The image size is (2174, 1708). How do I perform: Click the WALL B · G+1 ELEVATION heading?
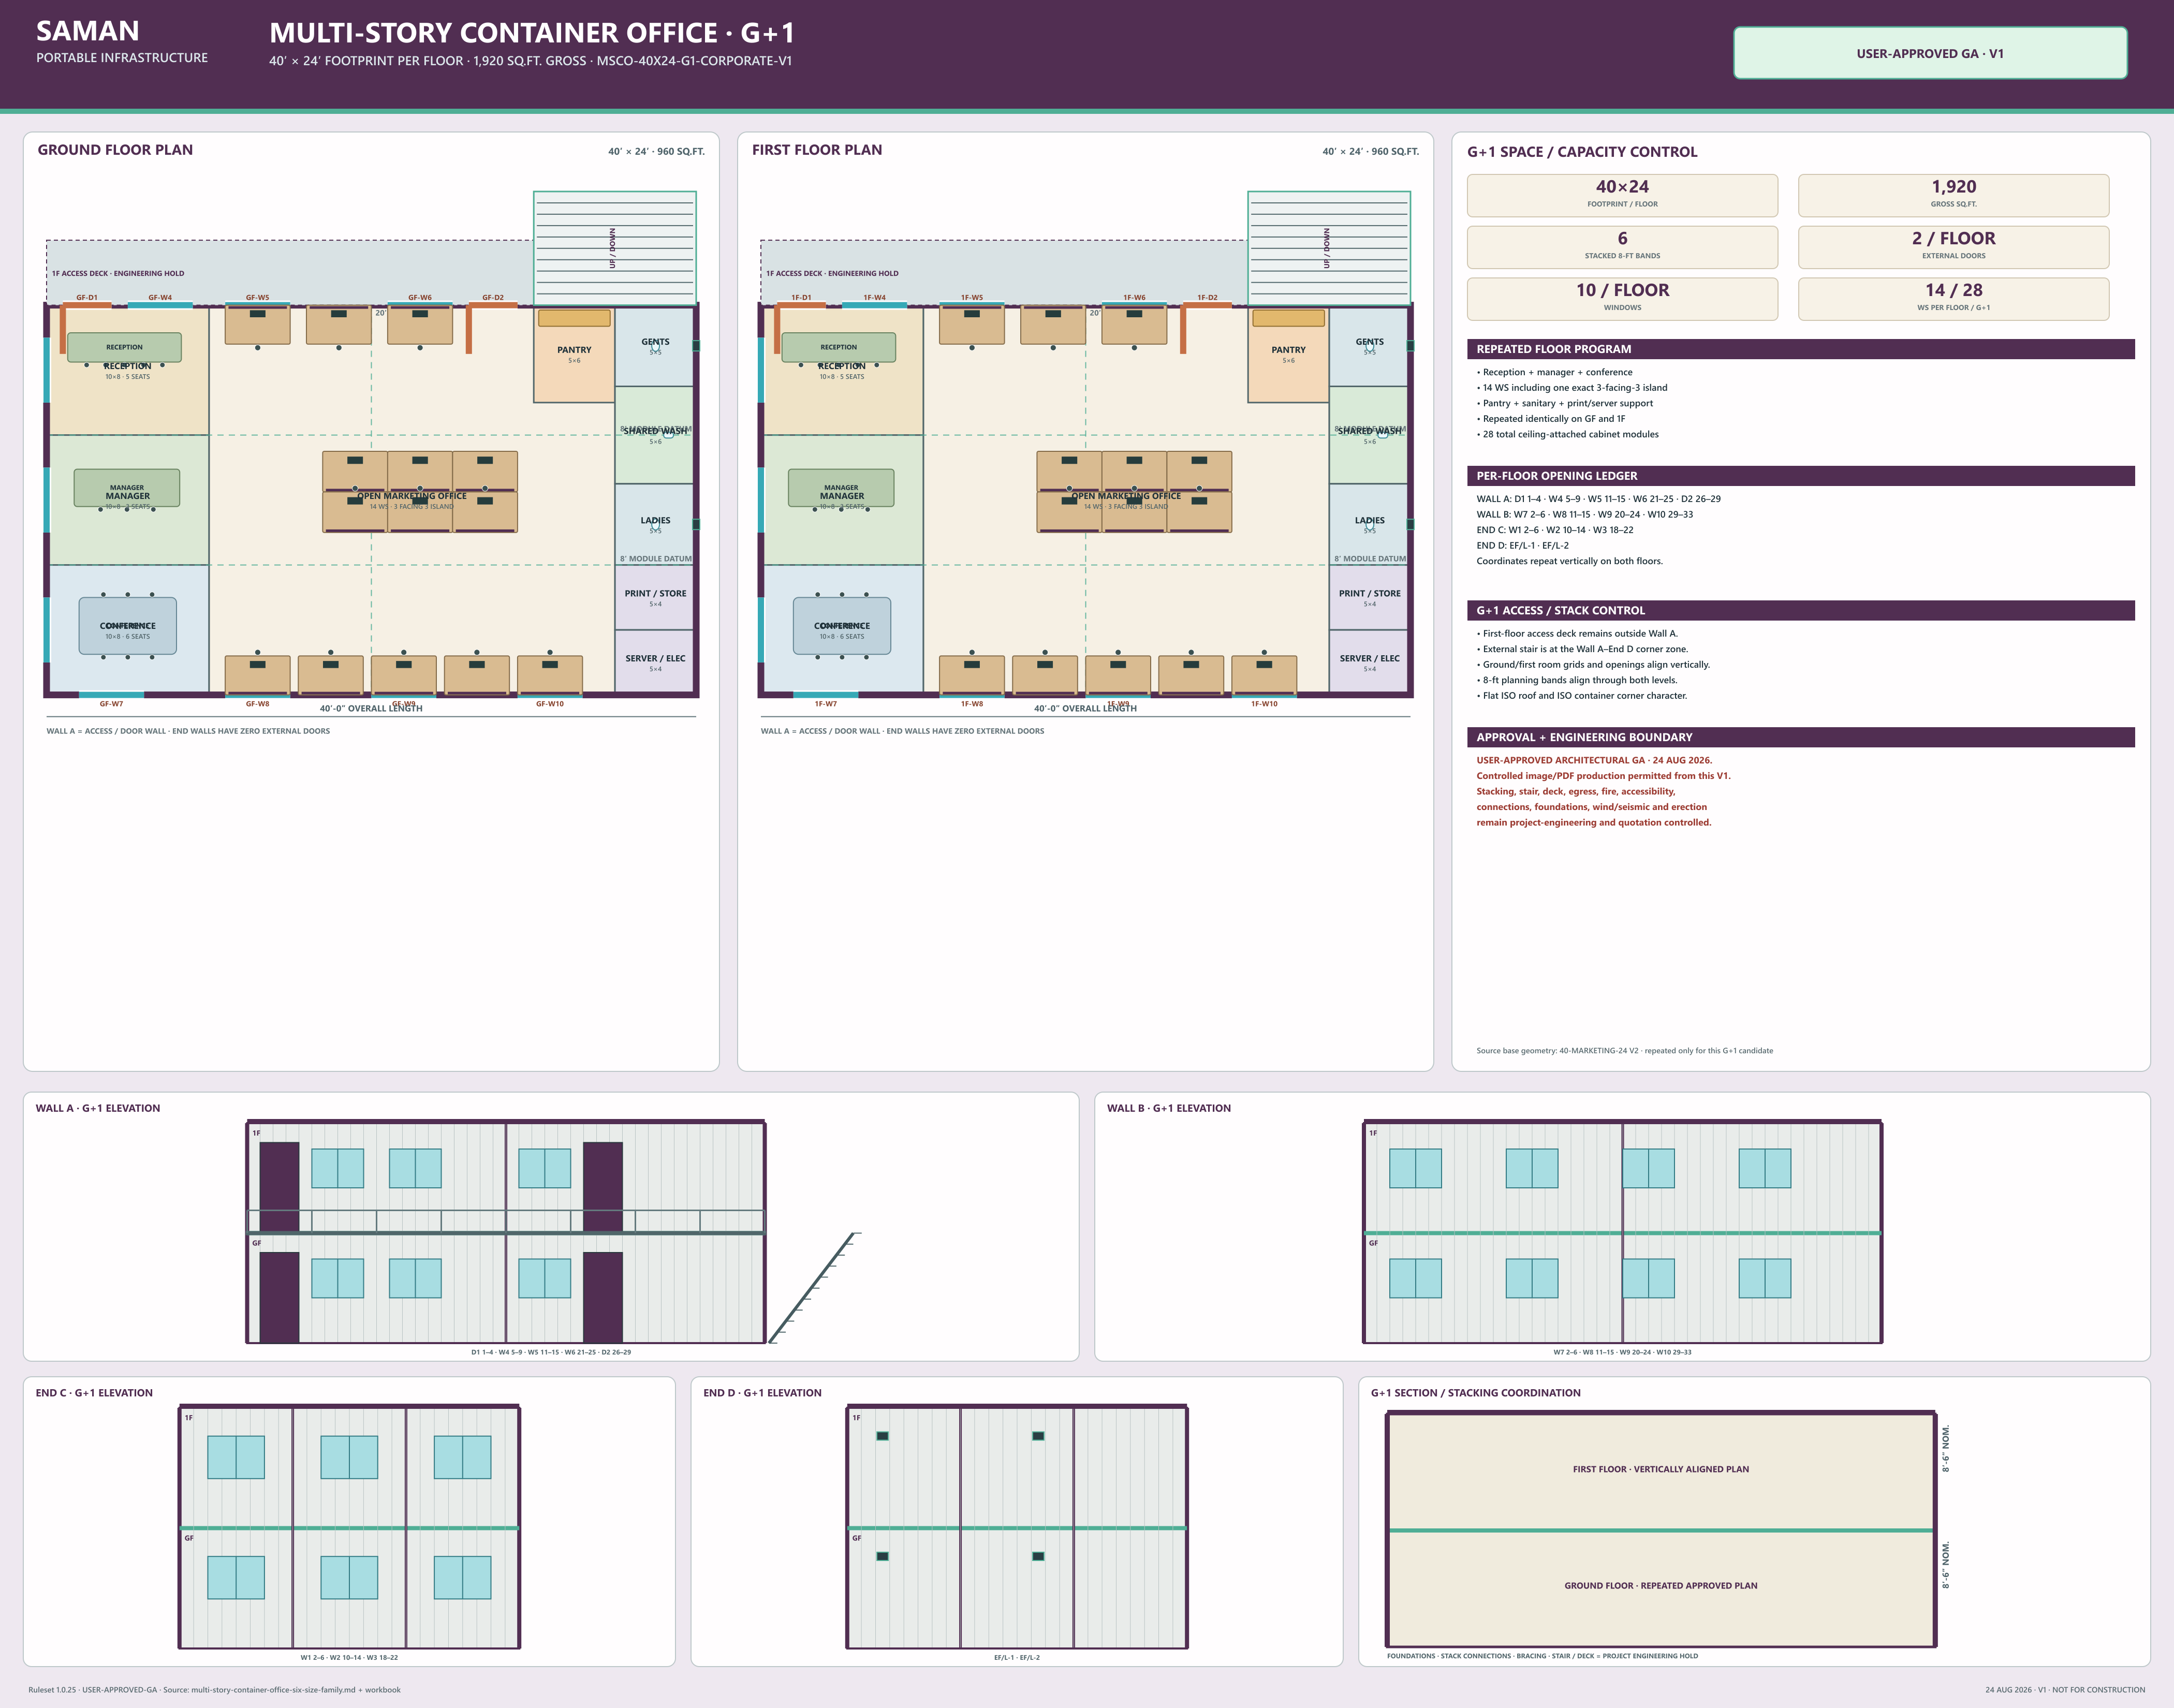[1169, 1108]
